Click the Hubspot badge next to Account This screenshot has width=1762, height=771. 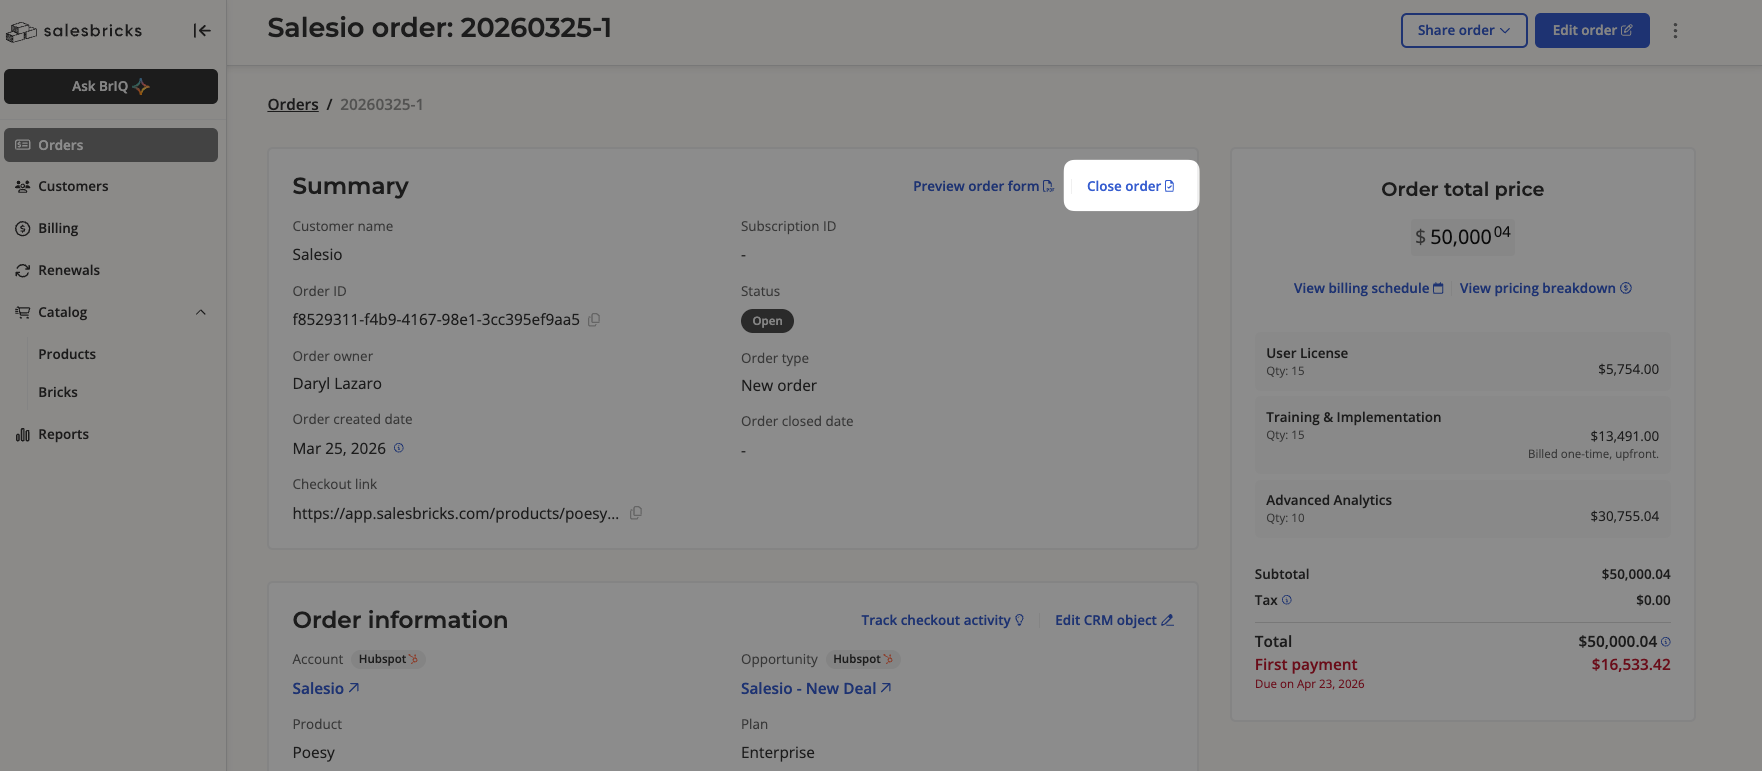389,659
